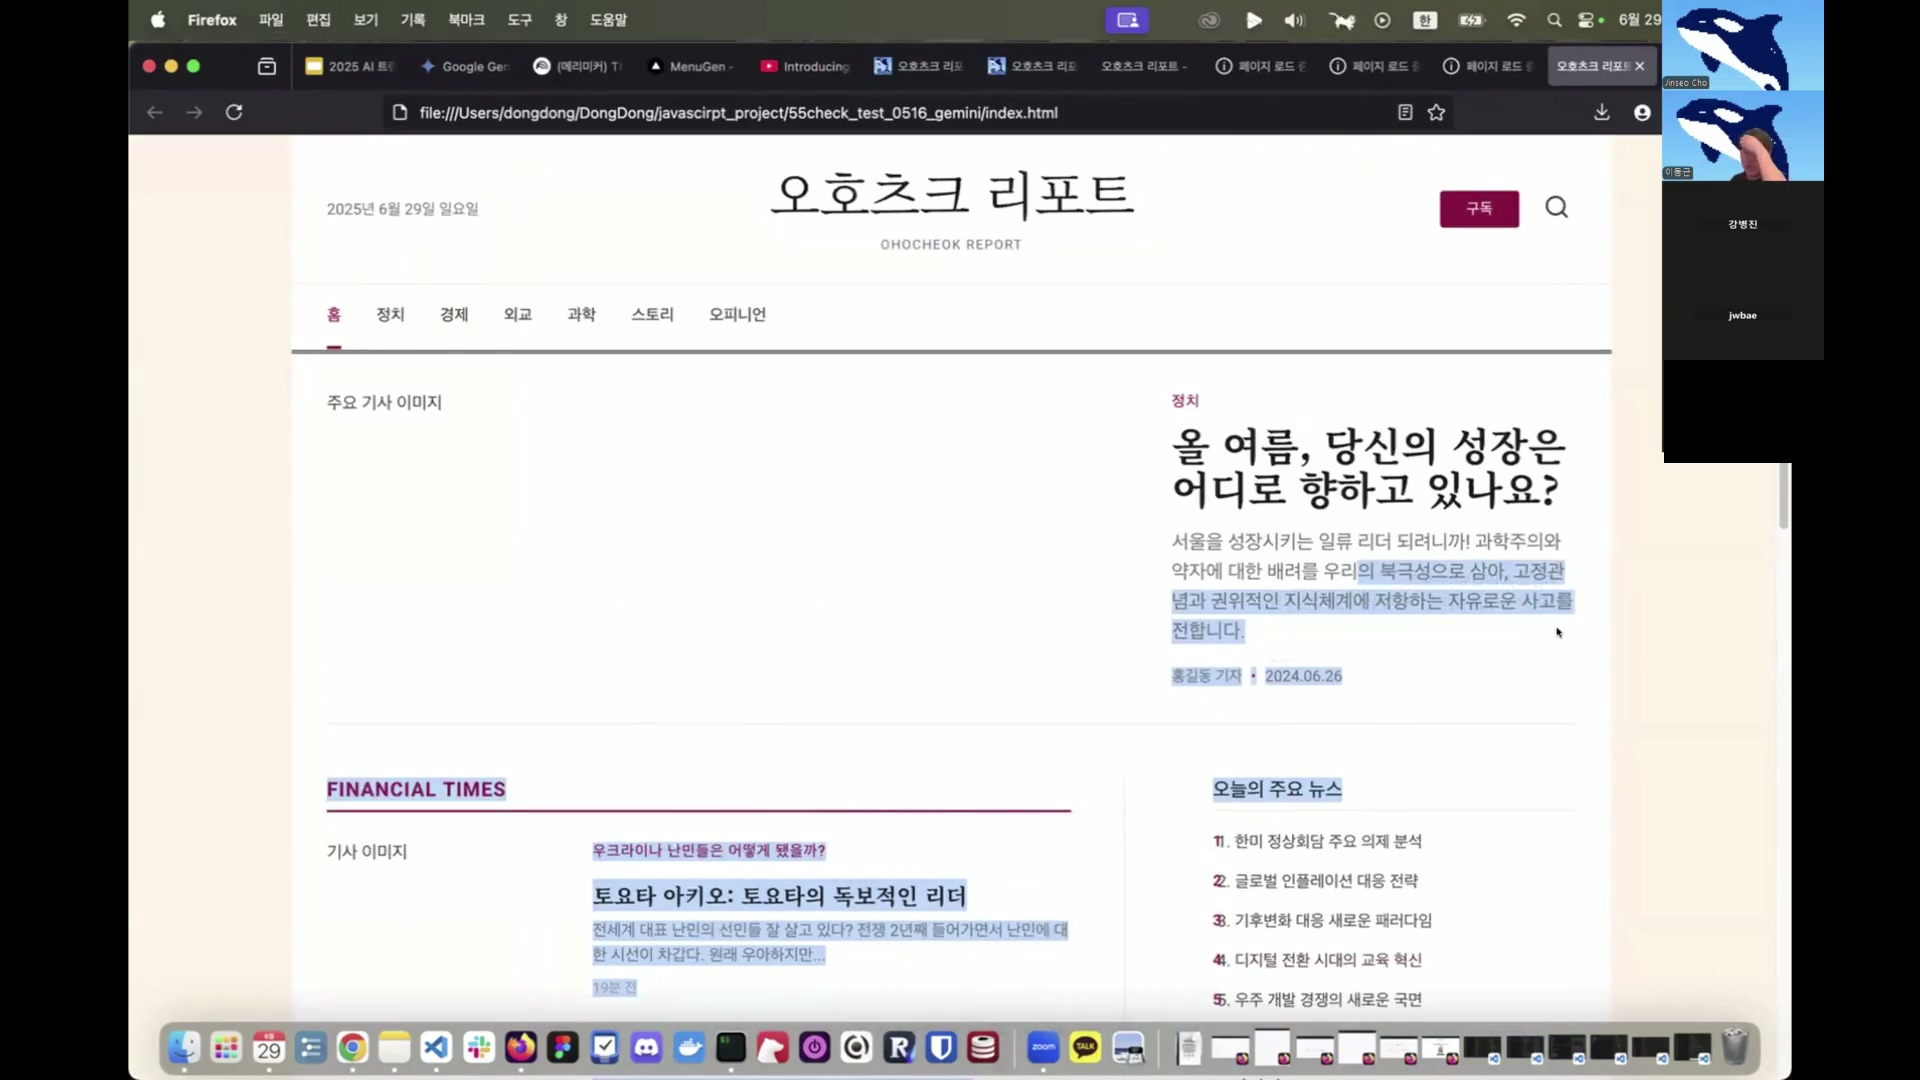The height and width of the screenshot is (1080, 1920).
Task: Toggle reader view icon in the address bar
Action: coord(1405,113)
